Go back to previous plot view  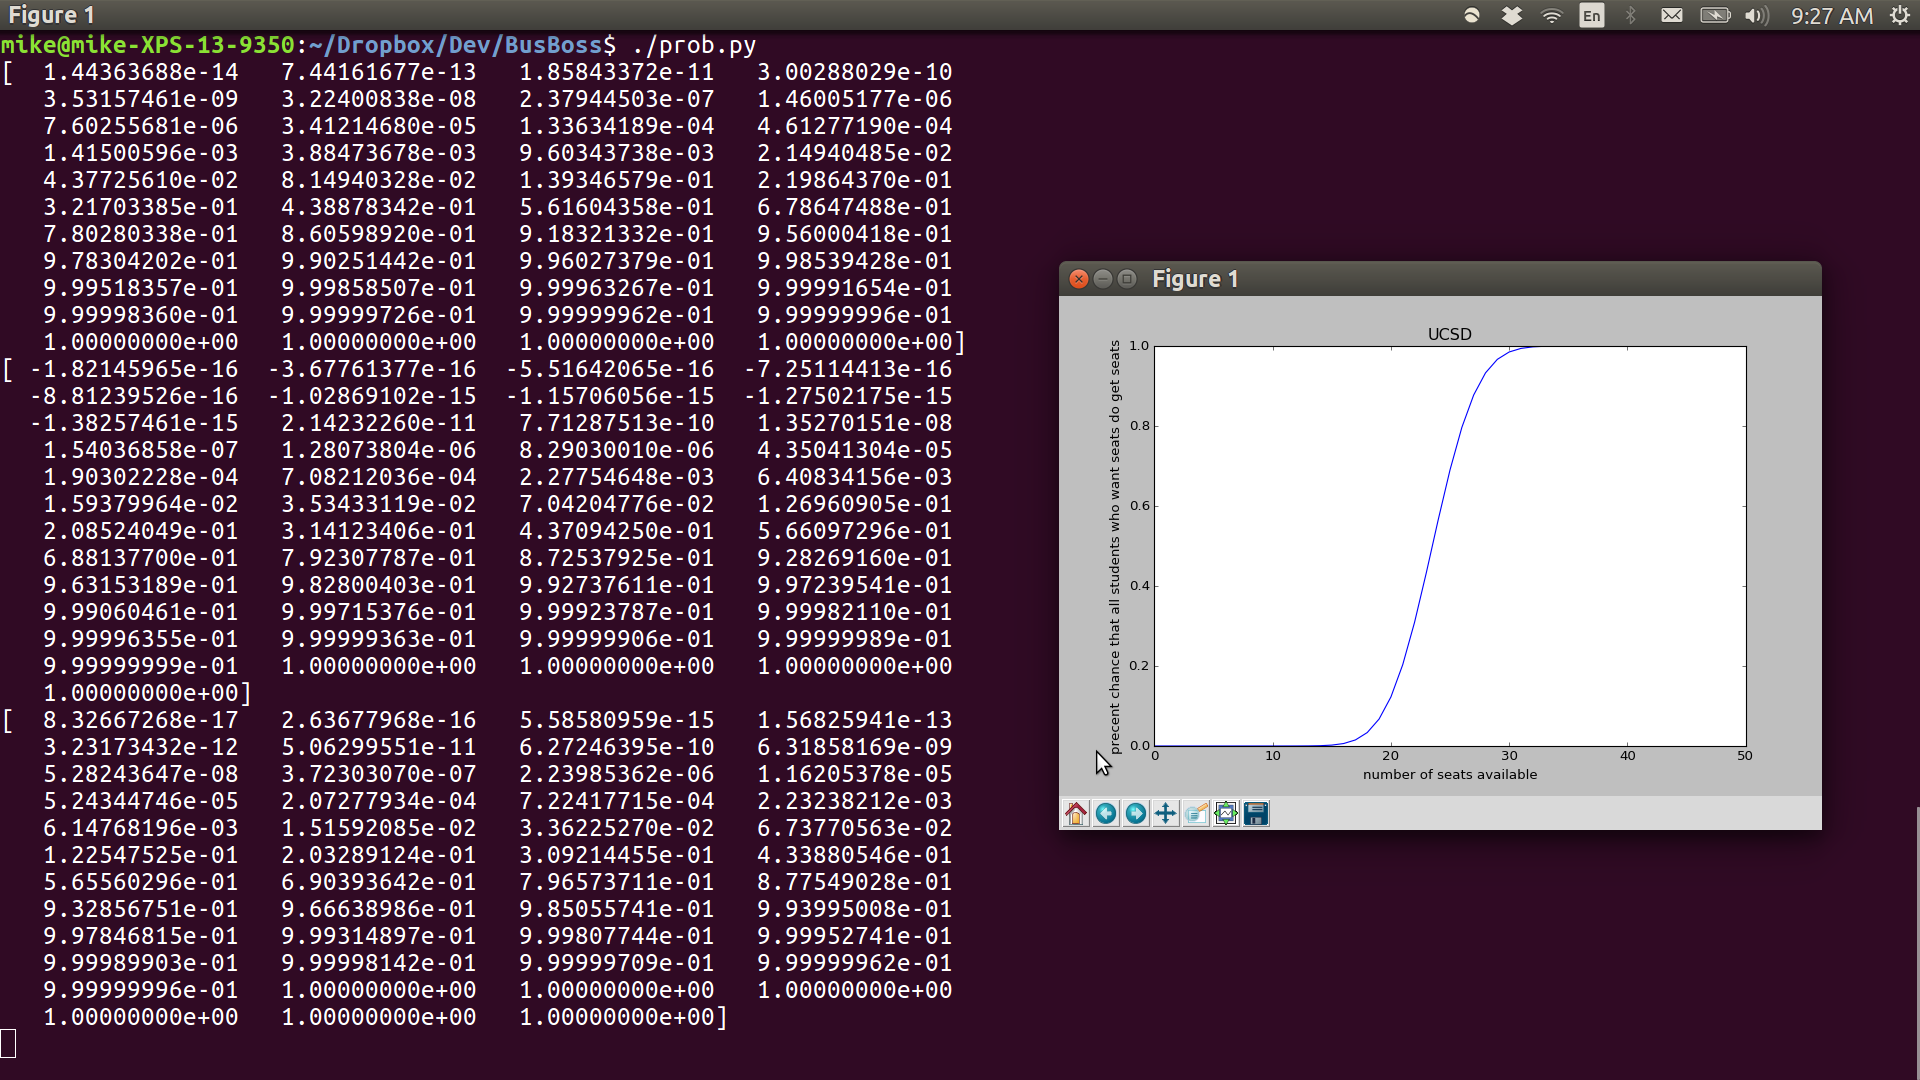(x=1106, y=814)
